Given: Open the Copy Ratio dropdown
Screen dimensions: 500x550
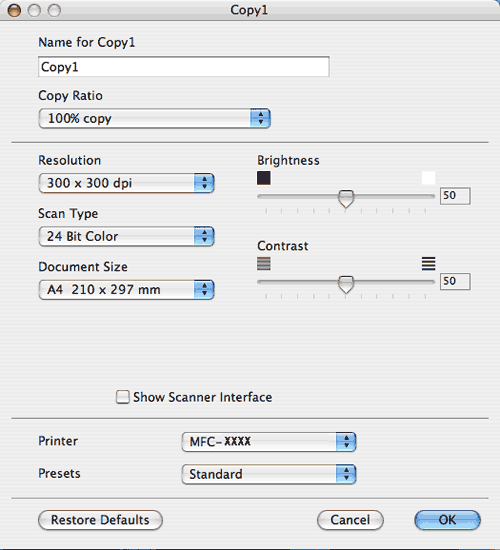Looking at the screenshot, I should 154,118.
